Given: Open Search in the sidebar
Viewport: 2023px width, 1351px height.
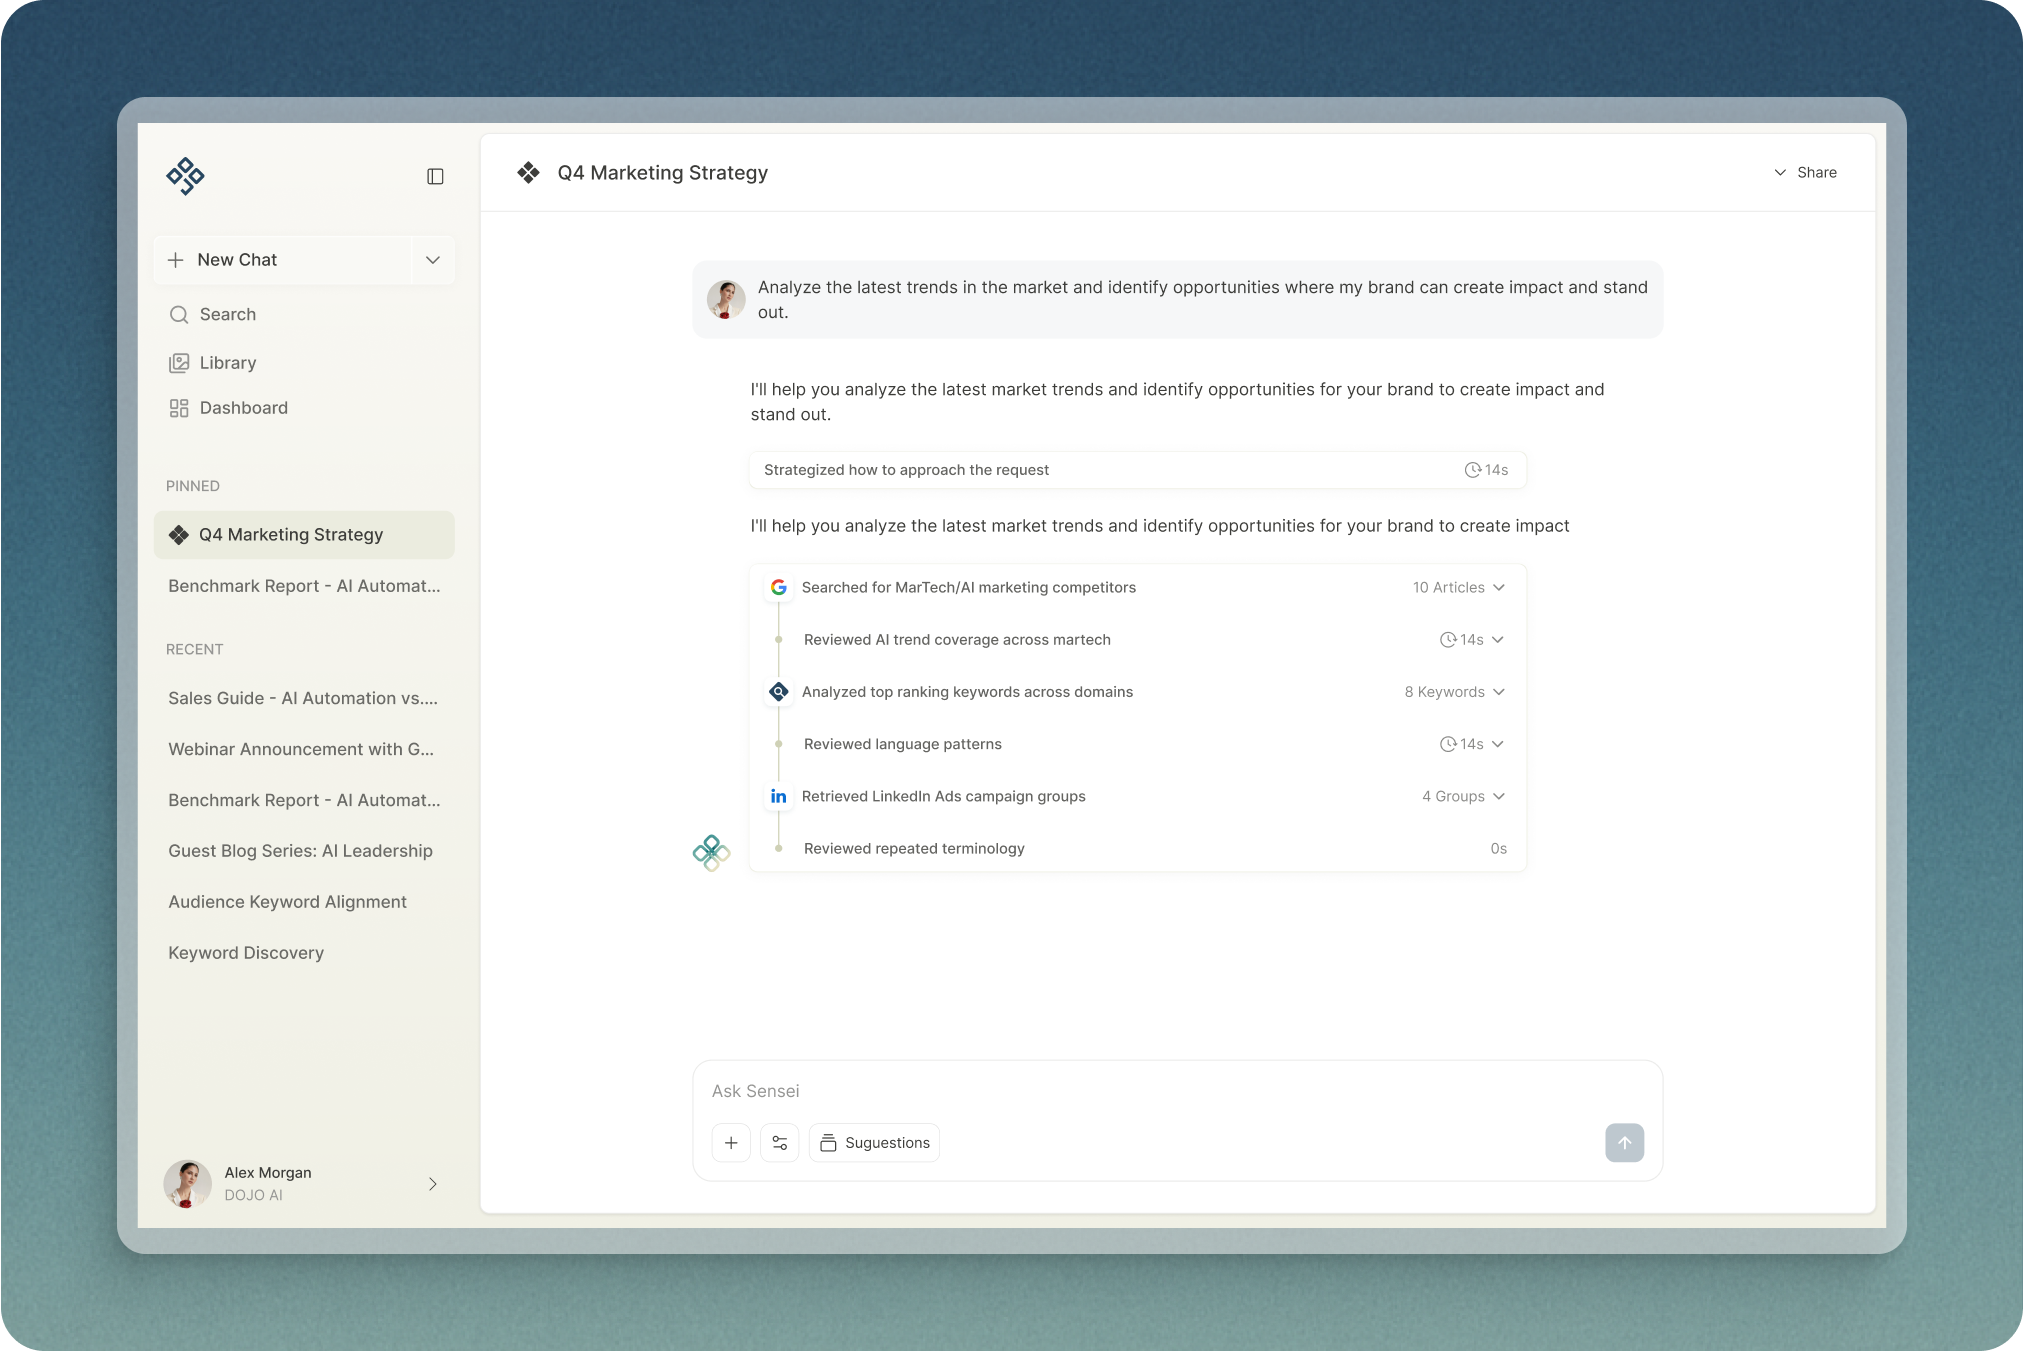Looking at the screenshot, I should click(227, 314).
